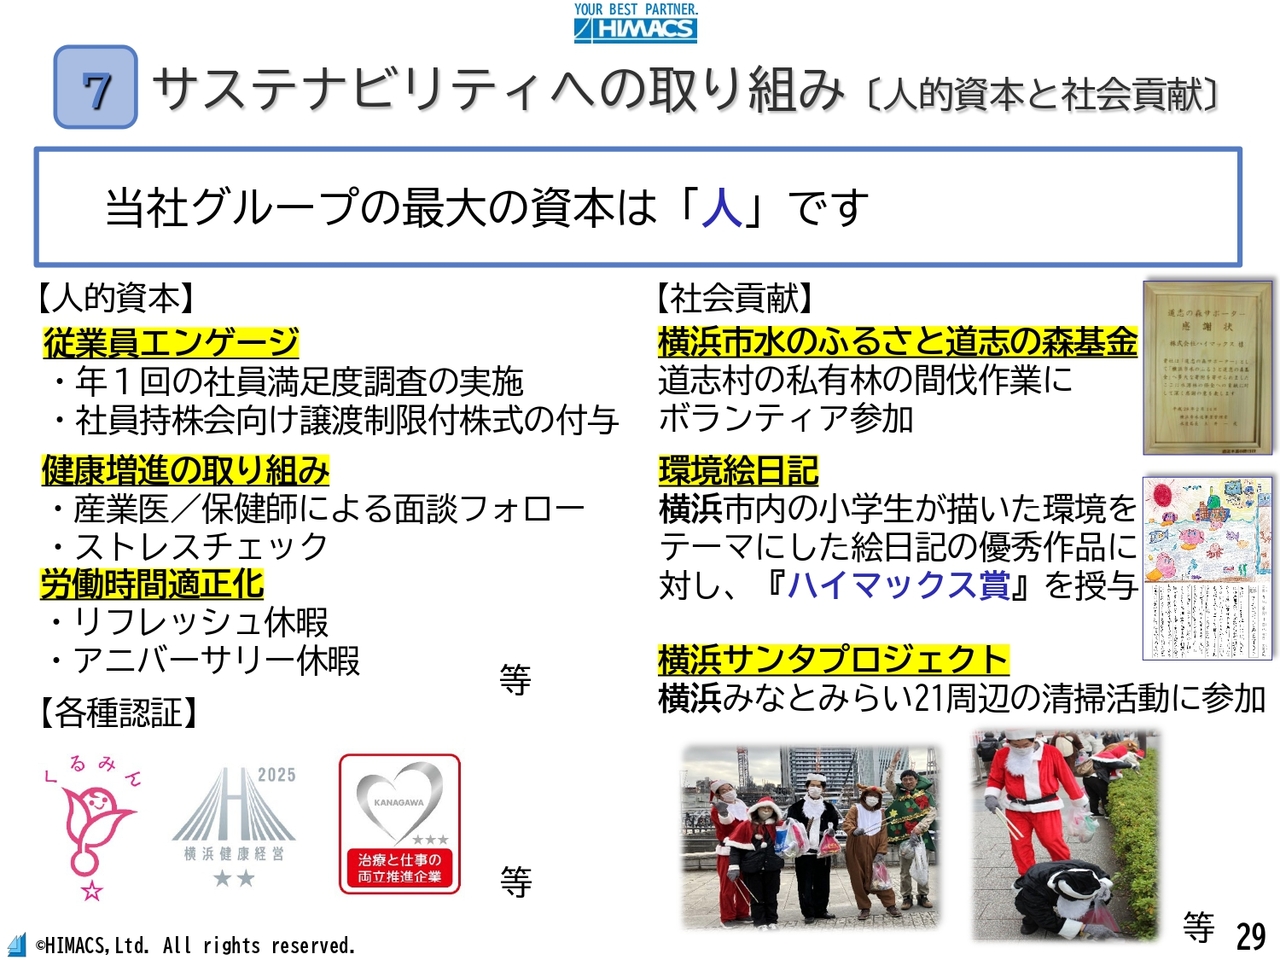This screenshot has height=960, width=1280.
Task: Click the blue number 7 section badge
Action: [x=96, y=88]
